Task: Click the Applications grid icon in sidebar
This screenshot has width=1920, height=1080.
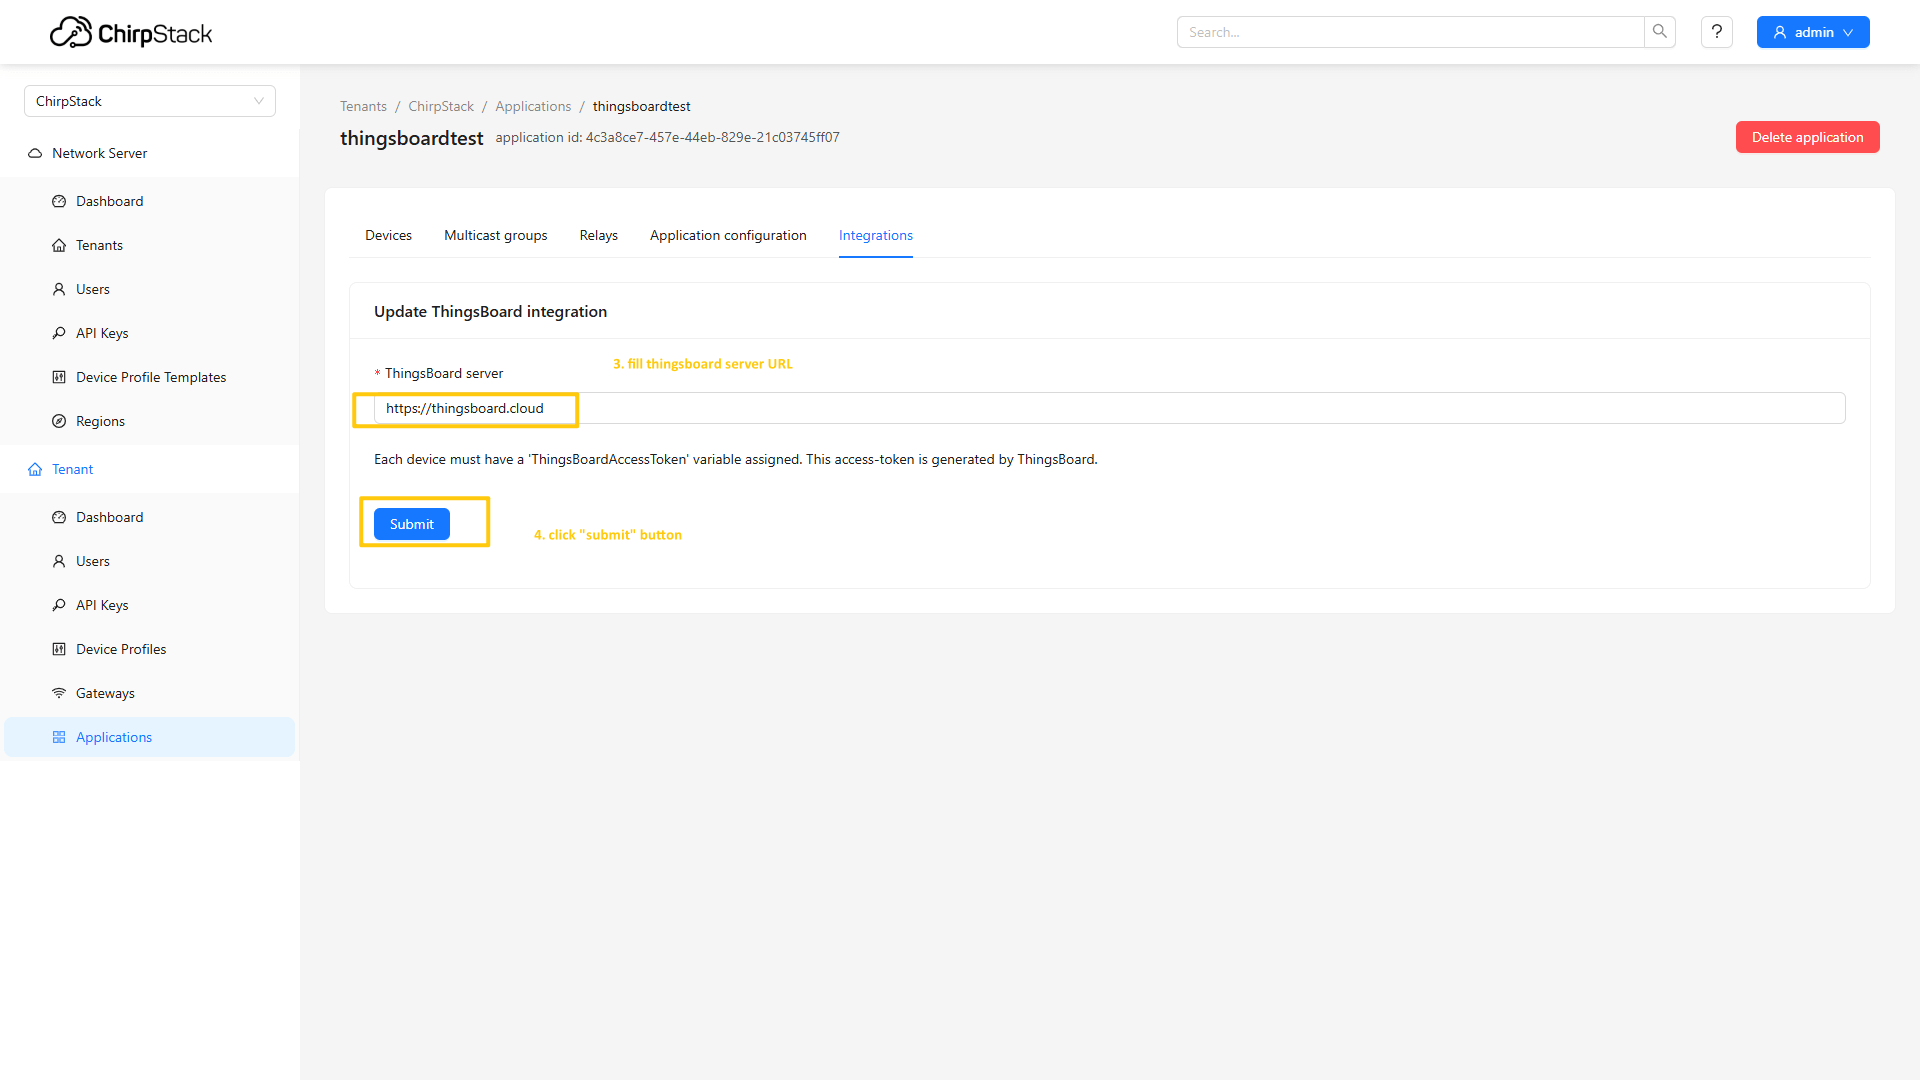Action: point(59,737)
